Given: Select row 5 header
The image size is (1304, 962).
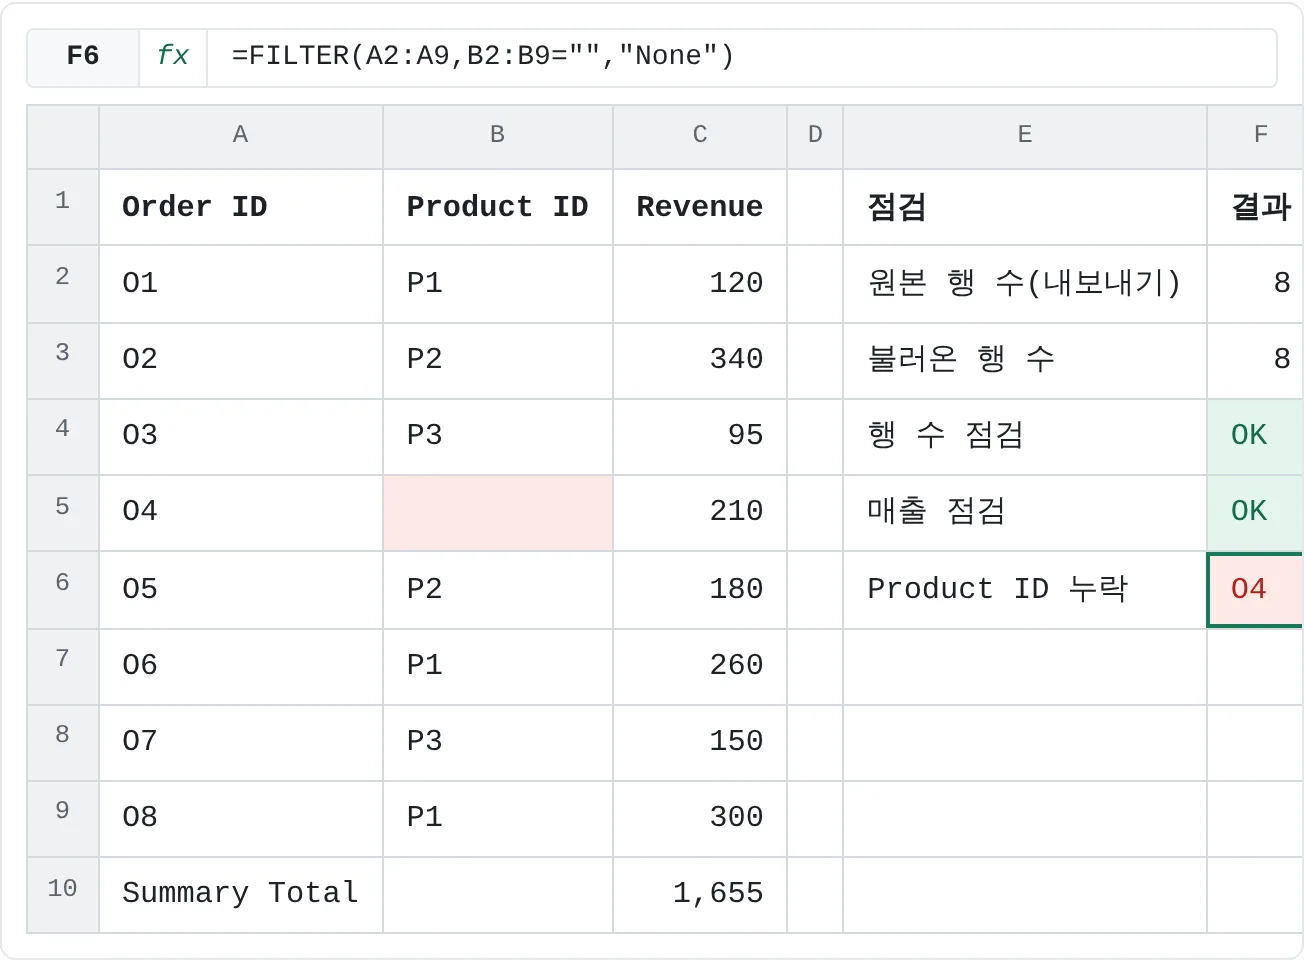Looking at the screenshot, I should coord(63,513).
